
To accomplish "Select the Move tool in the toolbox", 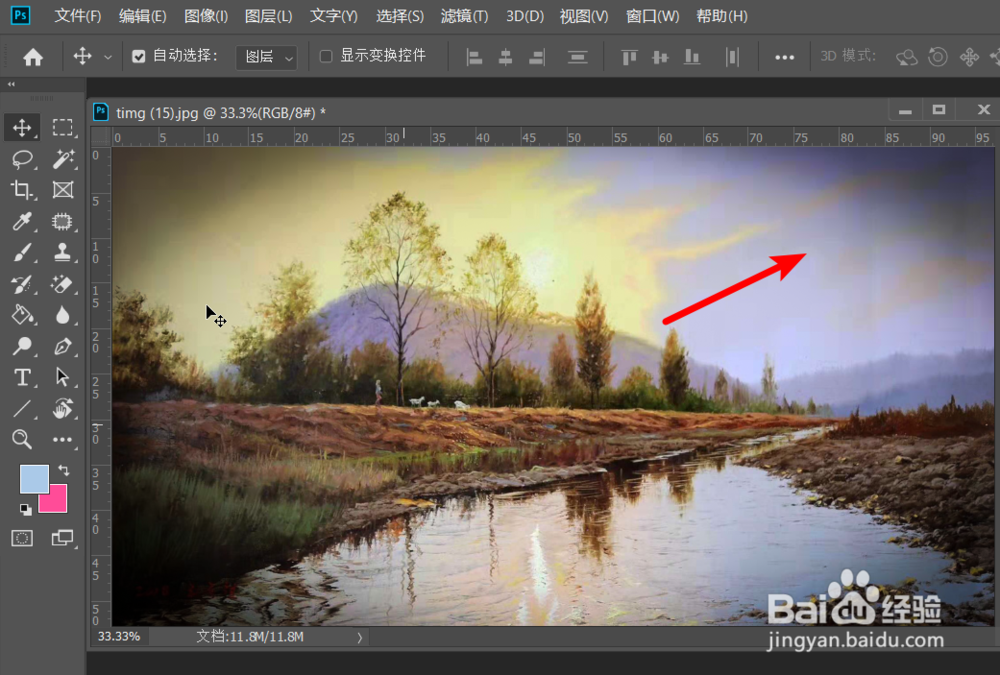I will click(22, 128).
